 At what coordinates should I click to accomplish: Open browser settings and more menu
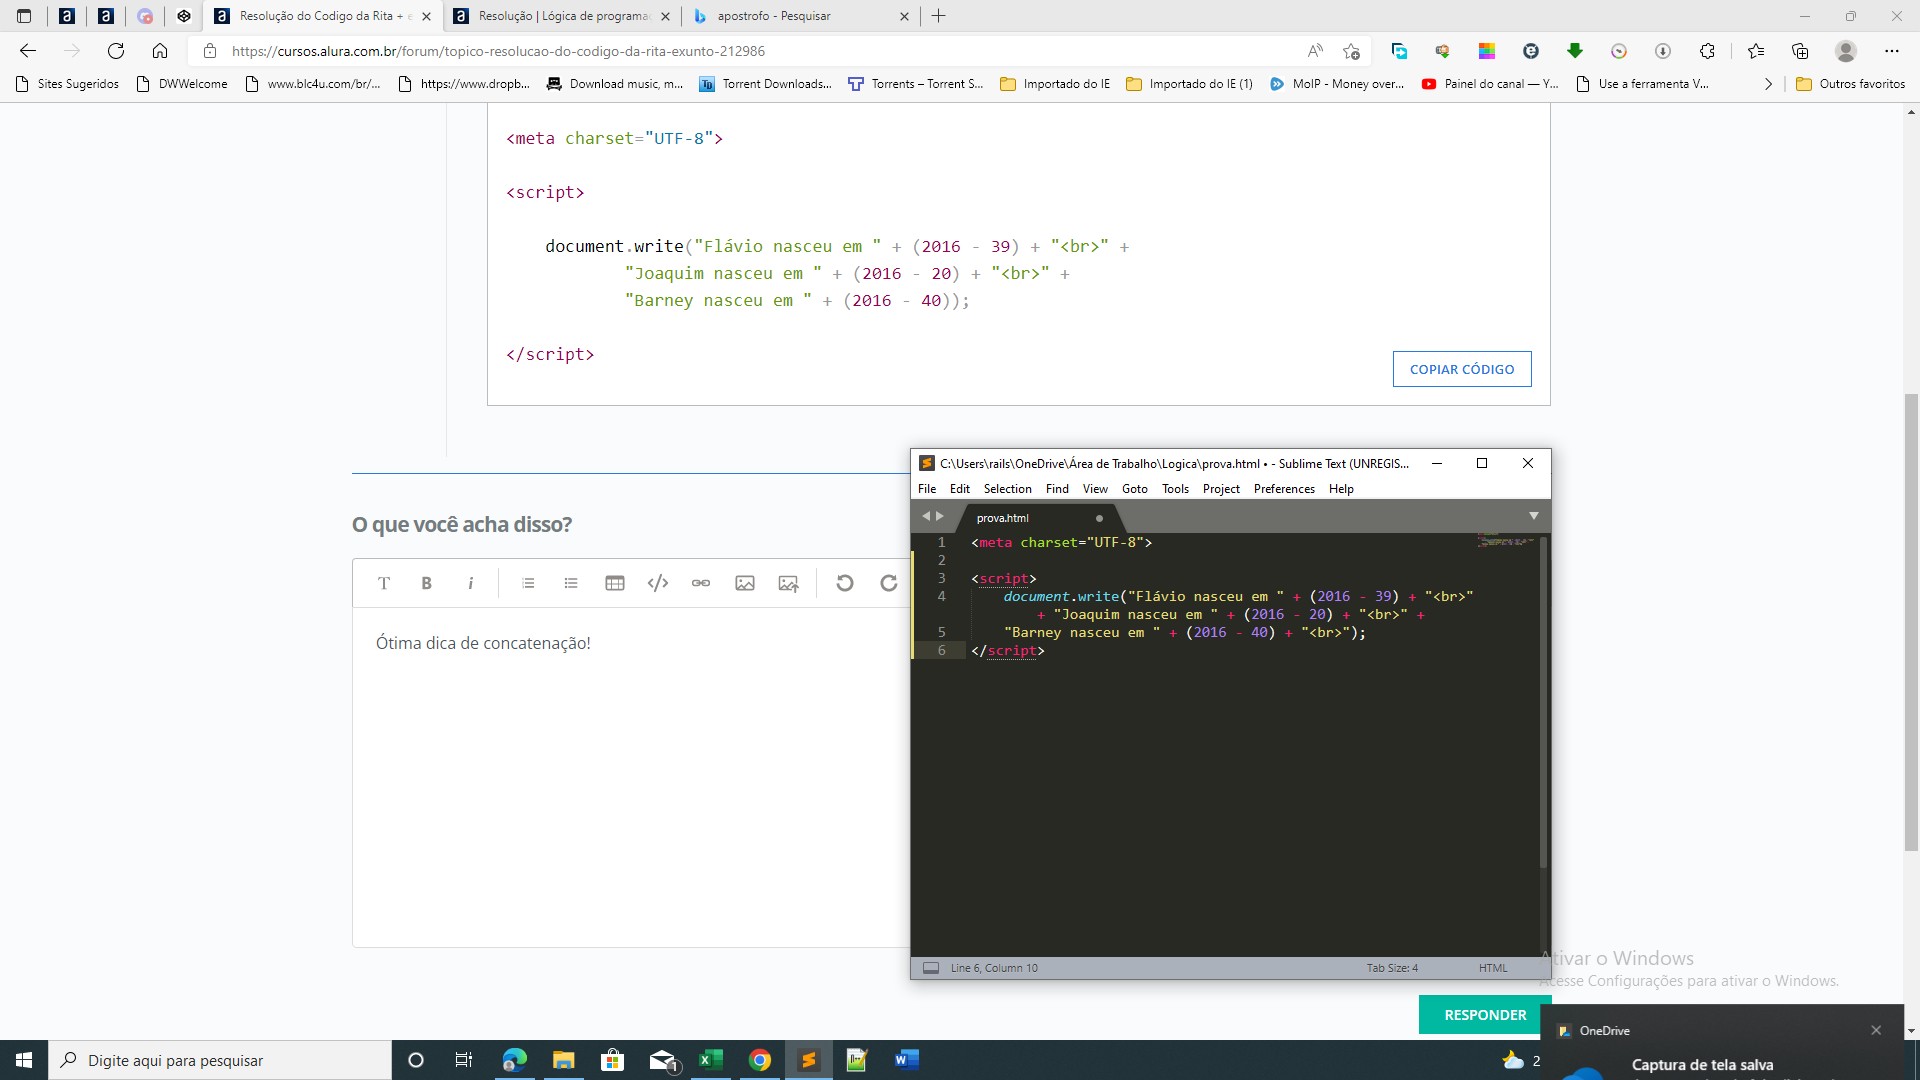coord(1892,51)
